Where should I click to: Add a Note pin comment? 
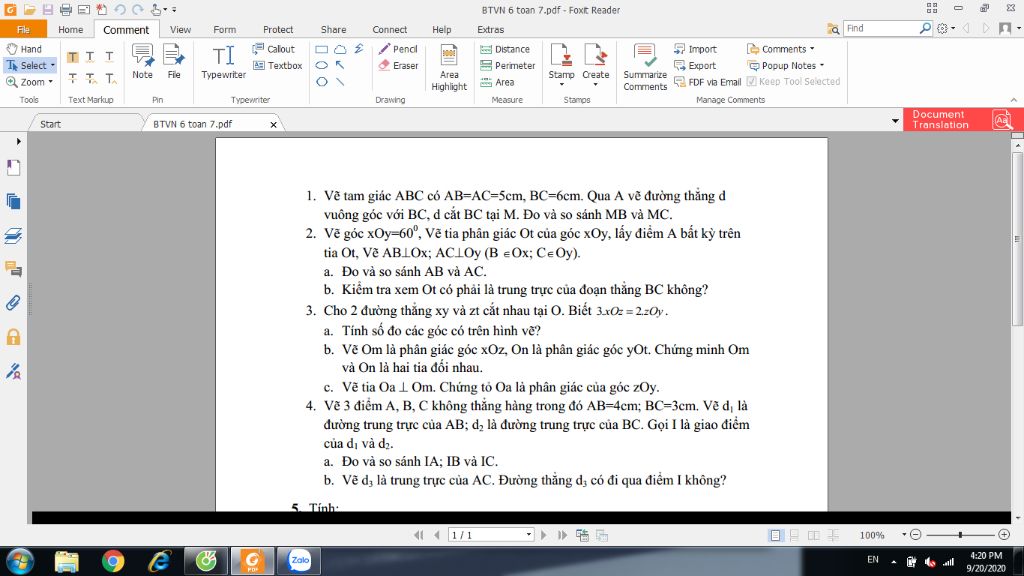point(142,62)
